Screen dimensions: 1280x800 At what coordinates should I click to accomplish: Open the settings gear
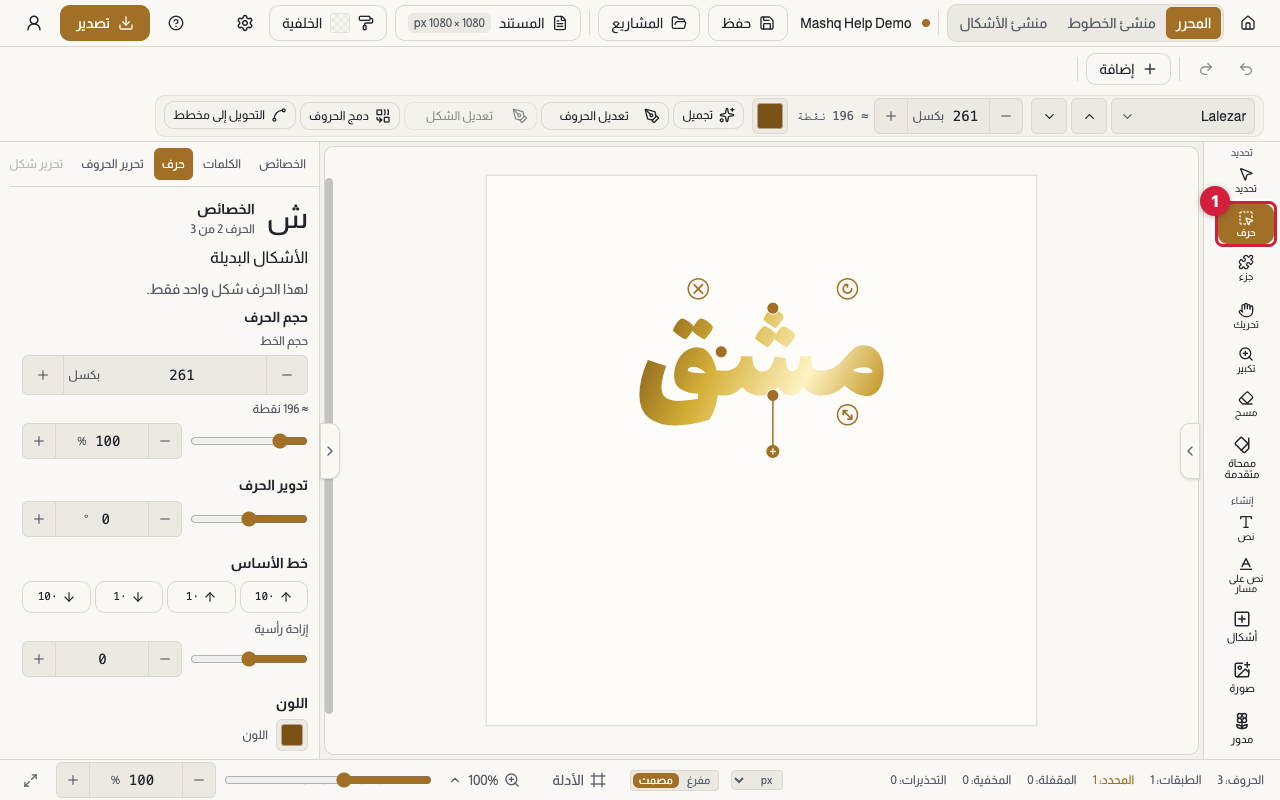[x=245, y=23]
